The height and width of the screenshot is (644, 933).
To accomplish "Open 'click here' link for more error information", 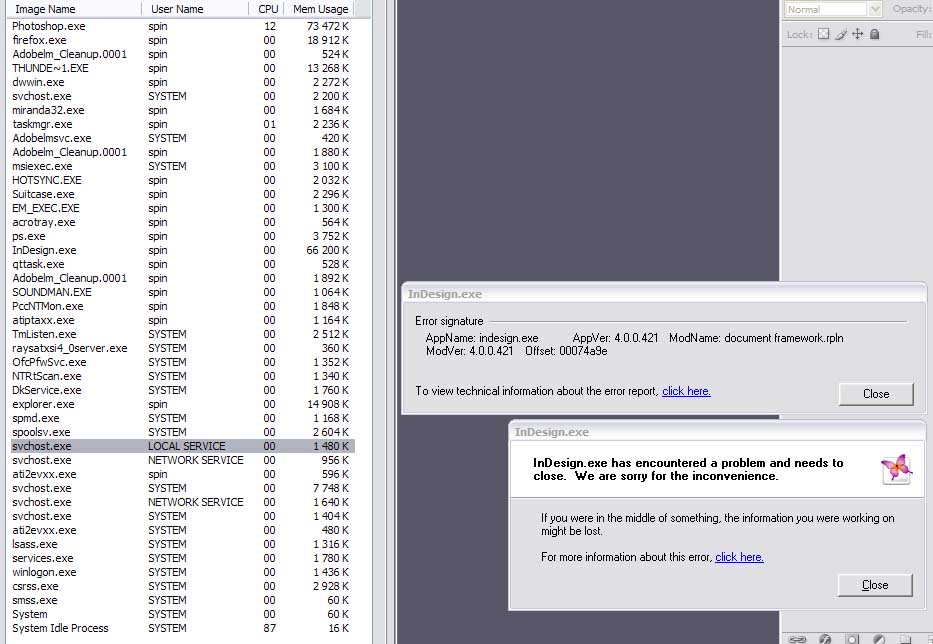I will click(x=739, y=557).
